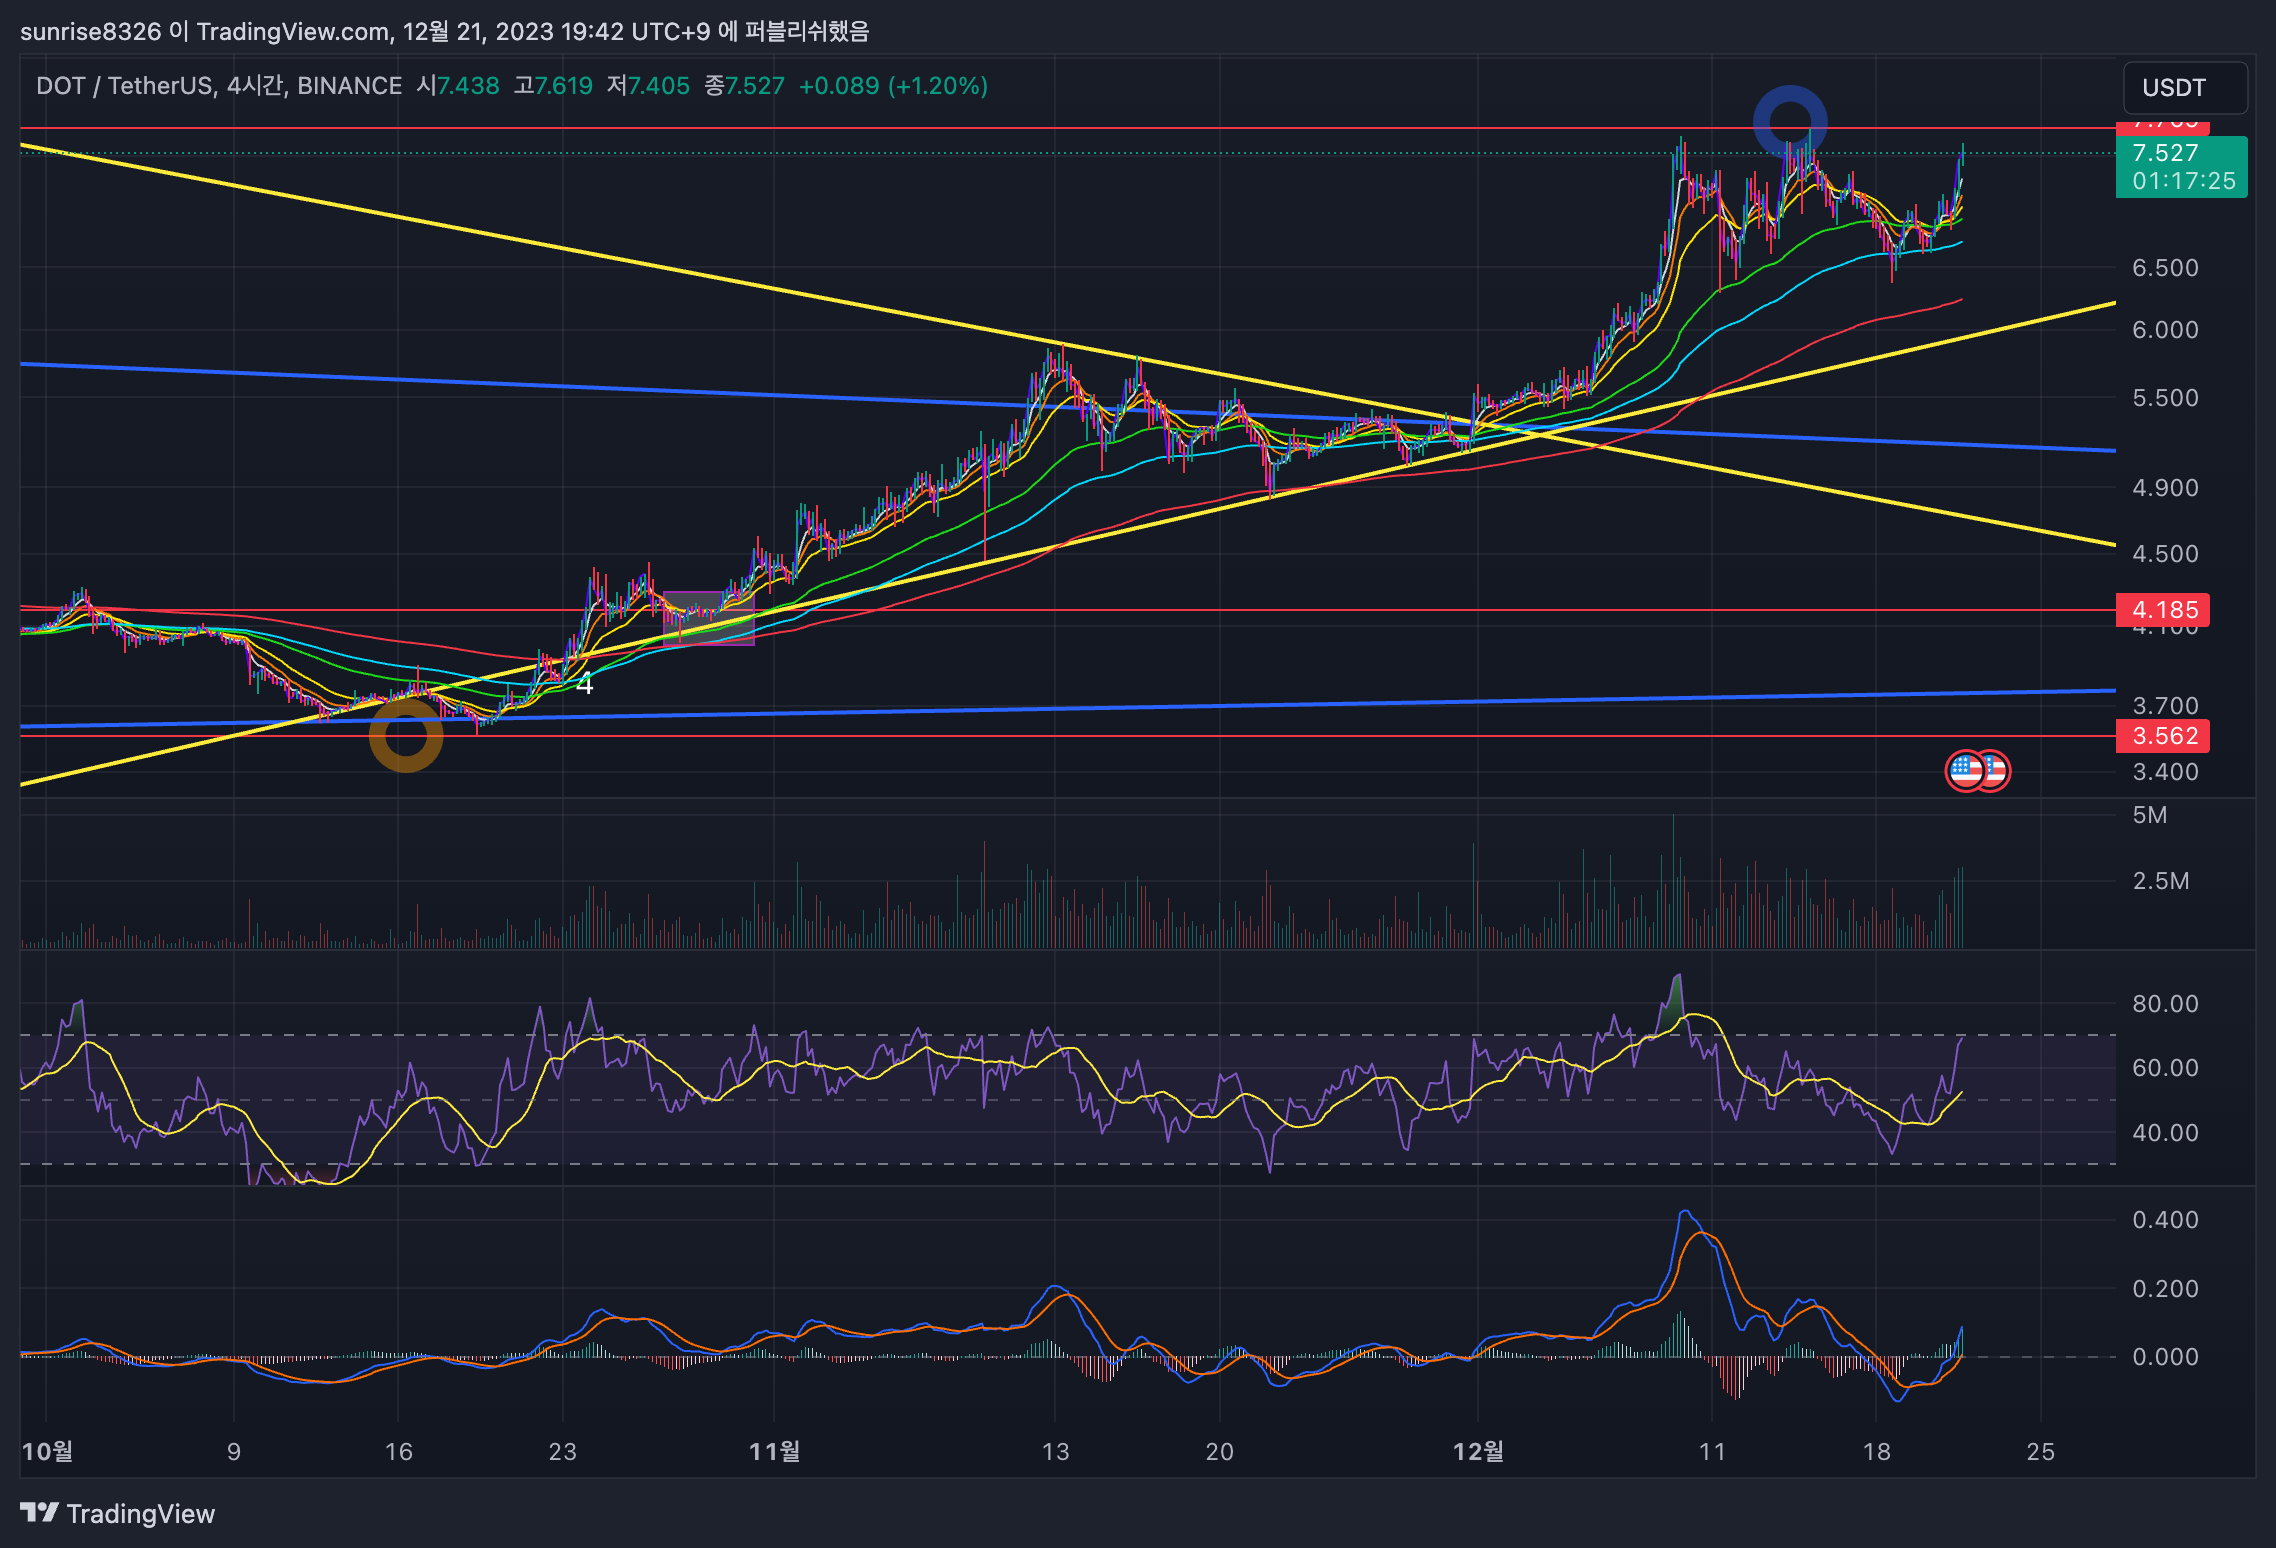2276x1548 pixels.
Task: Select the blue circle drawing near the top
Action: 1790,121
